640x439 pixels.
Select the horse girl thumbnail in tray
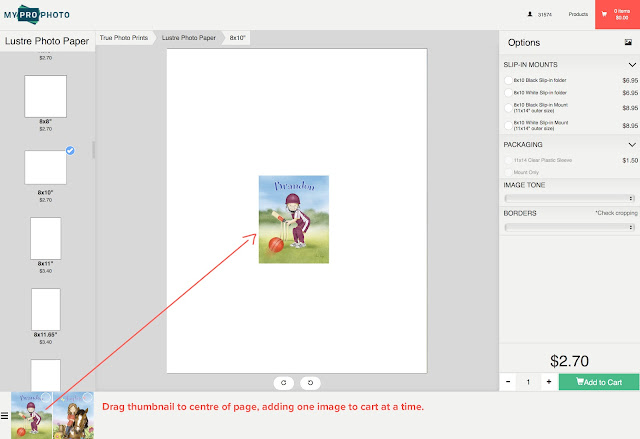click(x=73, y=415)
